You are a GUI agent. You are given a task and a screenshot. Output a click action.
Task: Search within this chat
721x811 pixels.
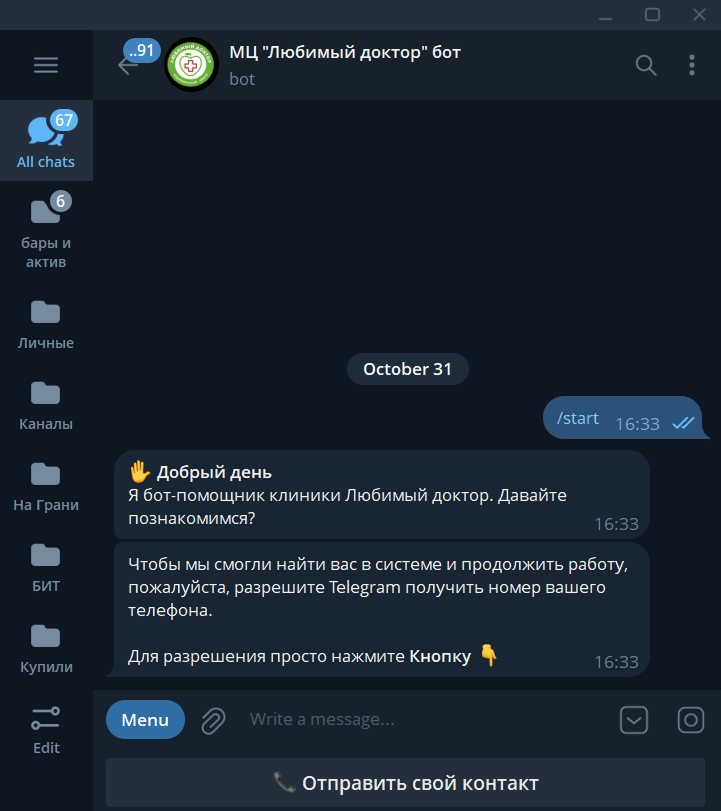click(645, 65)
